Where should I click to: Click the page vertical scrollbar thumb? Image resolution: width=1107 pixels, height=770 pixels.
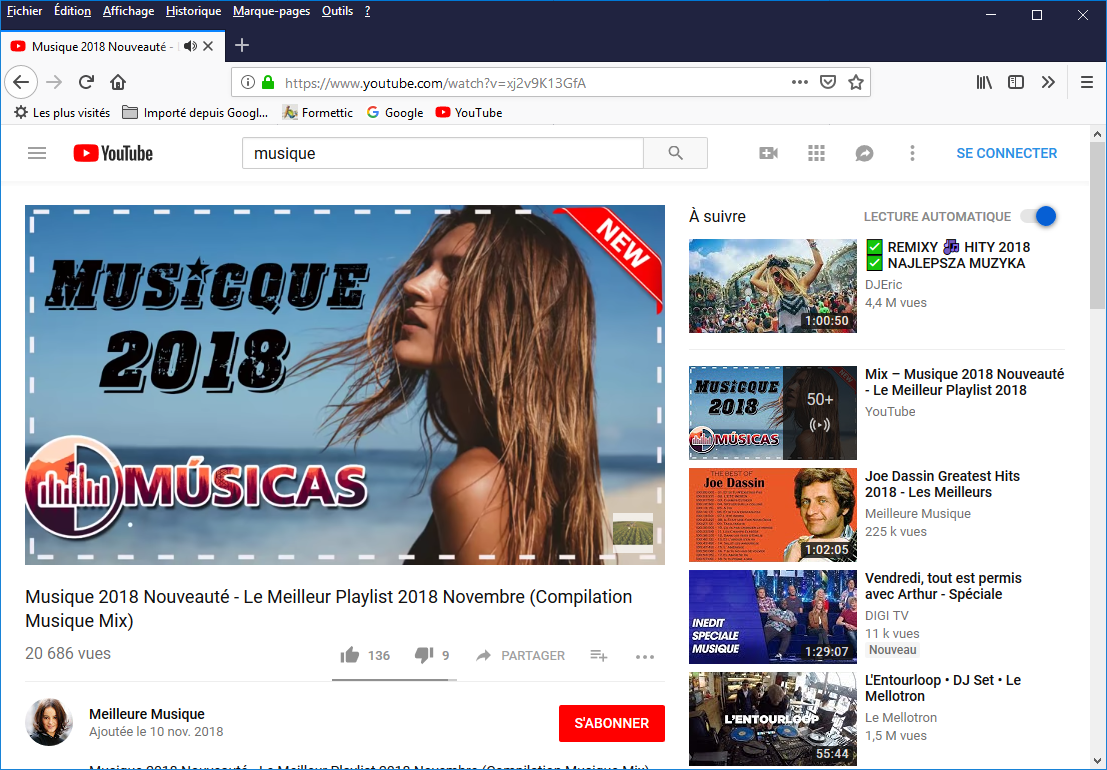coord(1097,226)
